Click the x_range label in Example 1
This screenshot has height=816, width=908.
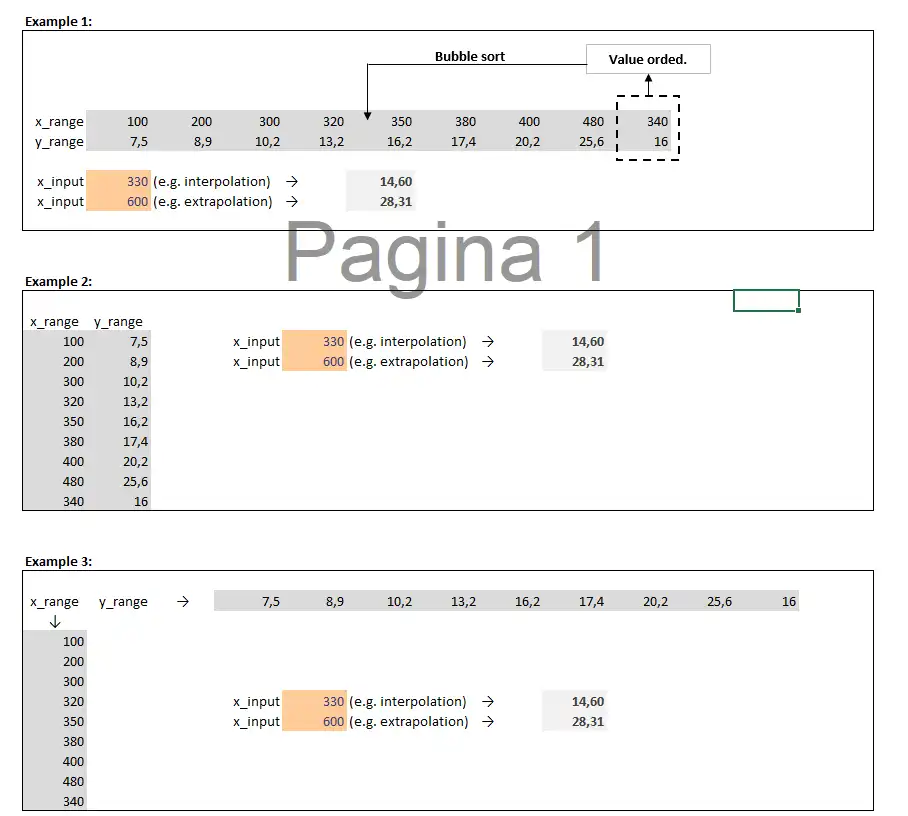(x=59, y=122)
